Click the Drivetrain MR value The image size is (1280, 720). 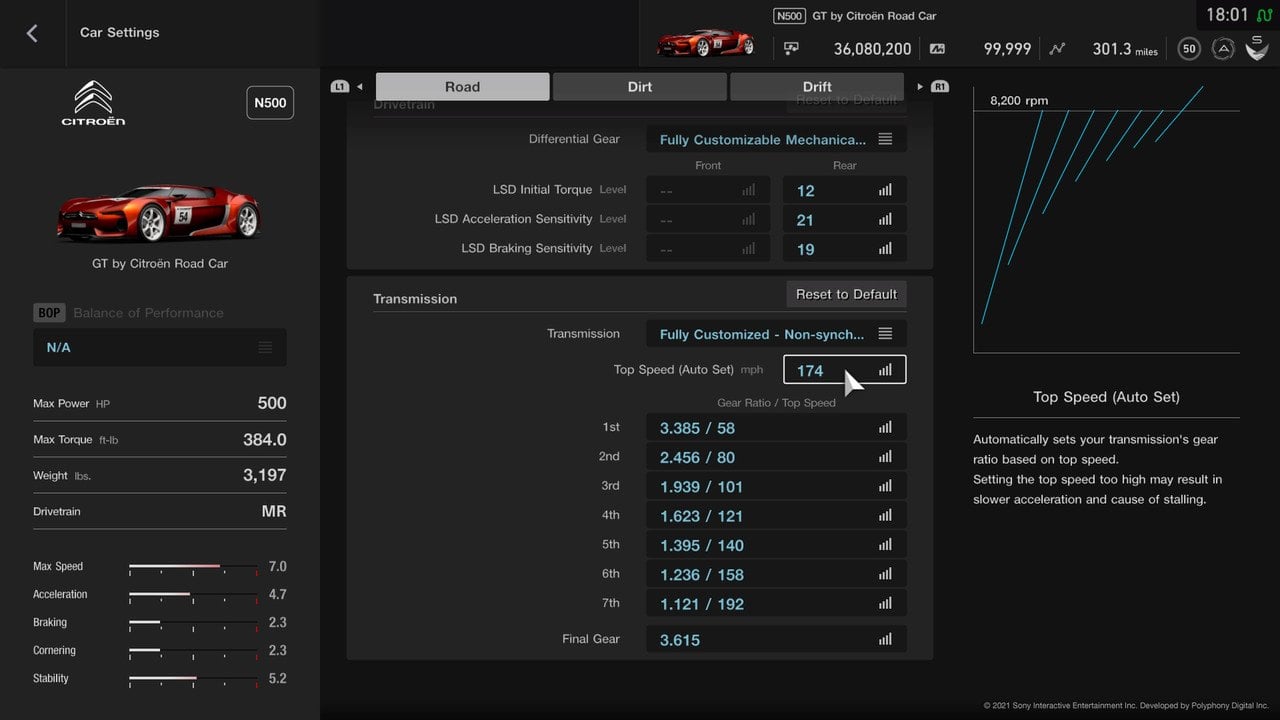pos(274,511)
